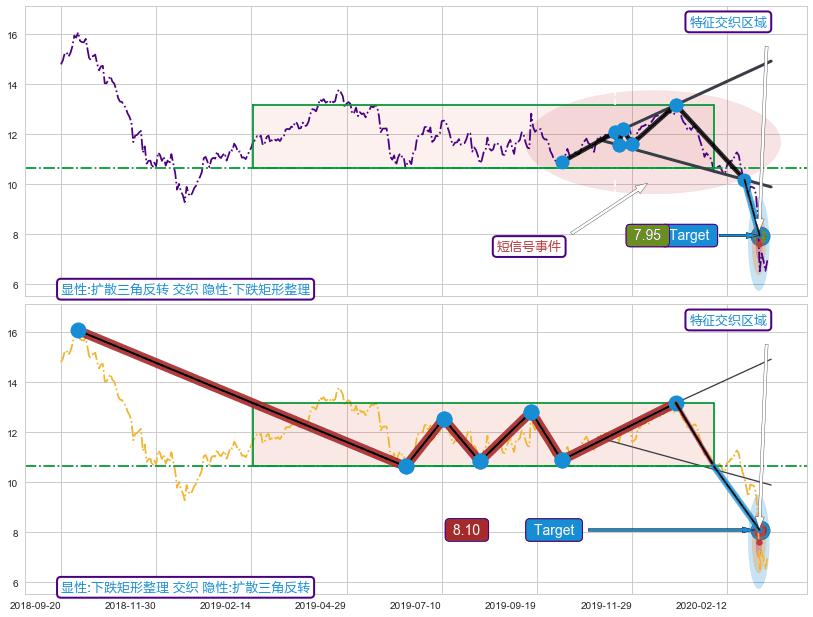813x617 pixels.
Task: Click the top chart's blue marker near 10 before the drop
Action: point(744,180)
